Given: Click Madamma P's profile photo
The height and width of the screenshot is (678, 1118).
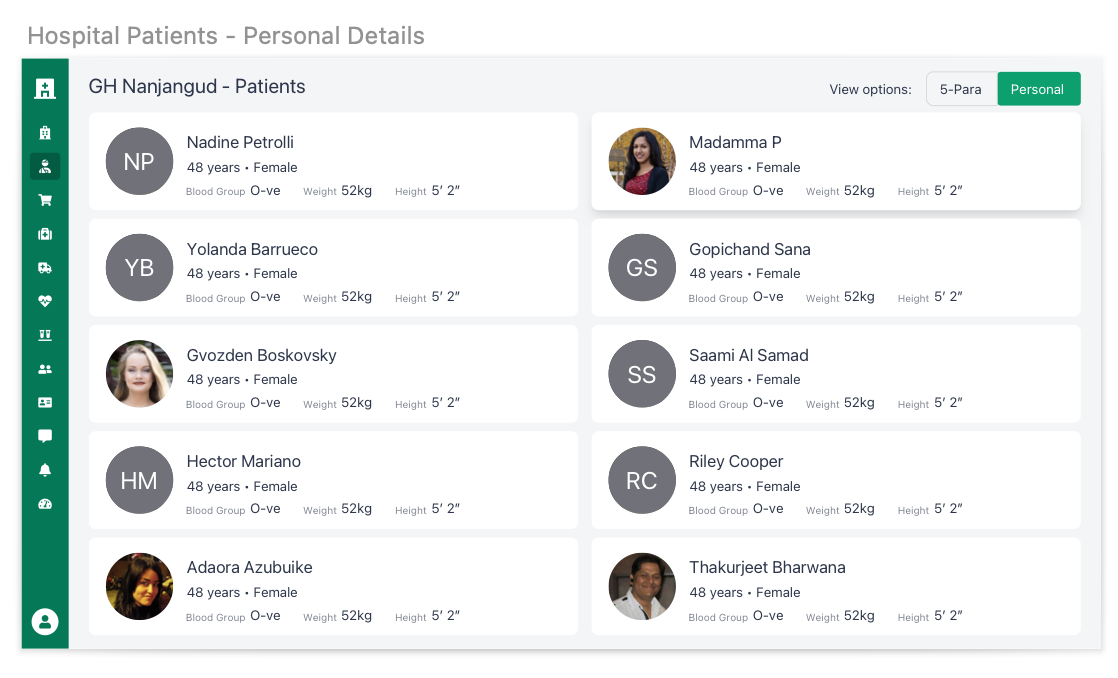Looking at the screenshot, I should tap(641, 160).
